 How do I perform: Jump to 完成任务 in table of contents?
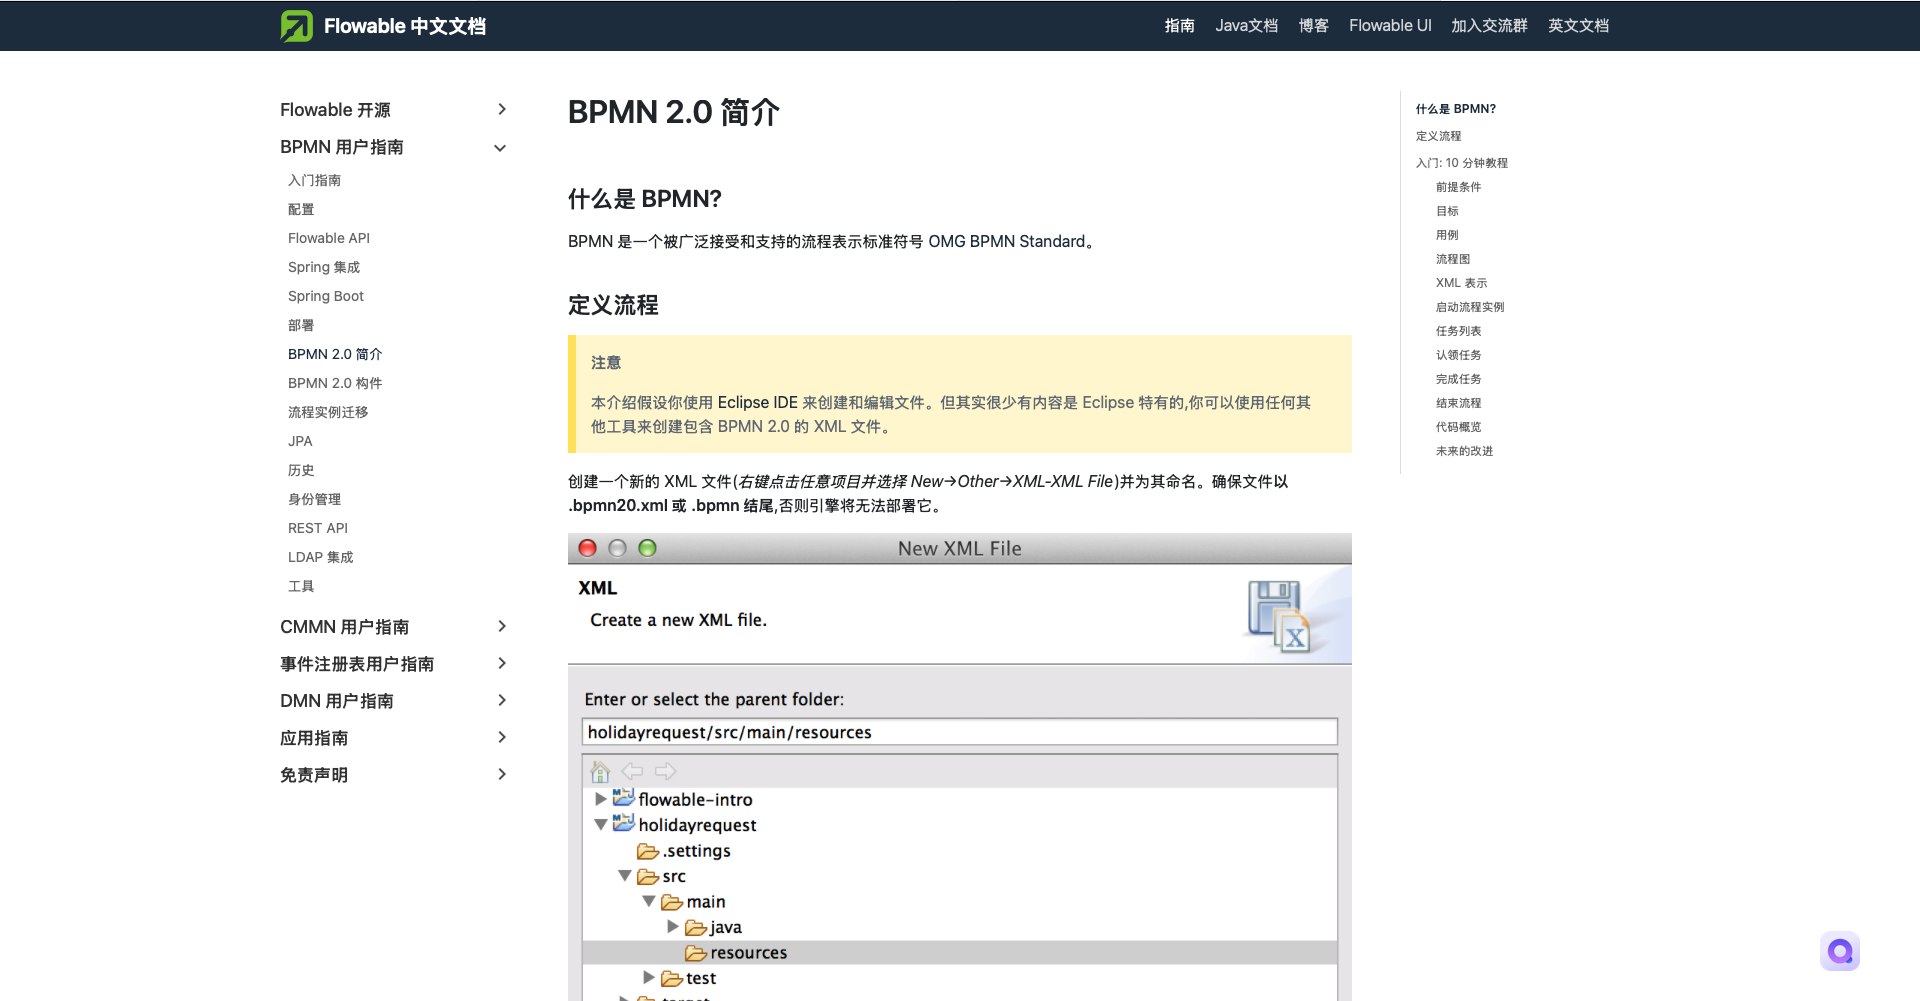(1459, 379)
